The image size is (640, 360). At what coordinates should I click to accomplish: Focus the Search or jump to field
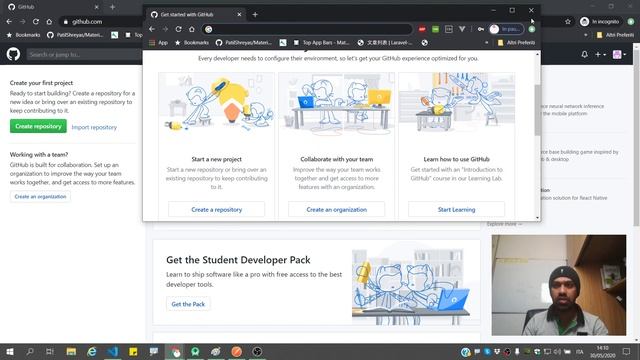(84, 54)
